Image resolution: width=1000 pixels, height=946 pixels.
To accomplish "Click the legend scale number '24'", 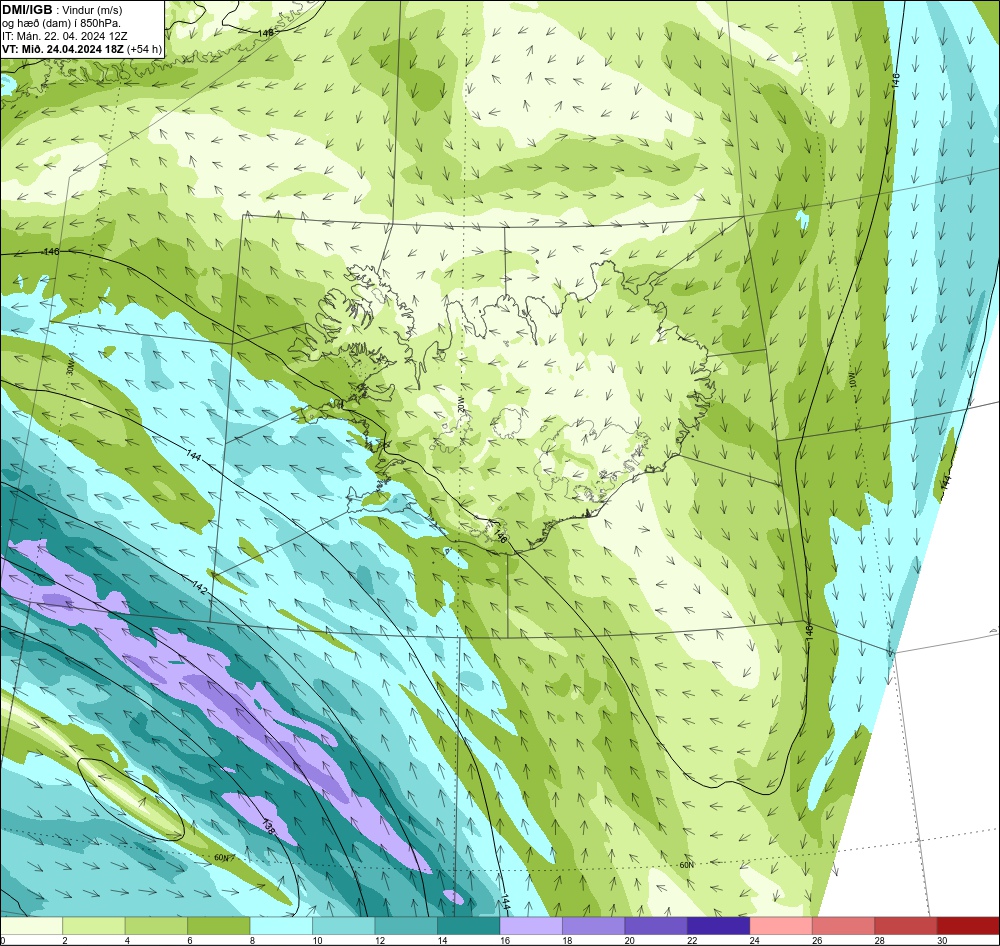I will click(x=754, y=940).
